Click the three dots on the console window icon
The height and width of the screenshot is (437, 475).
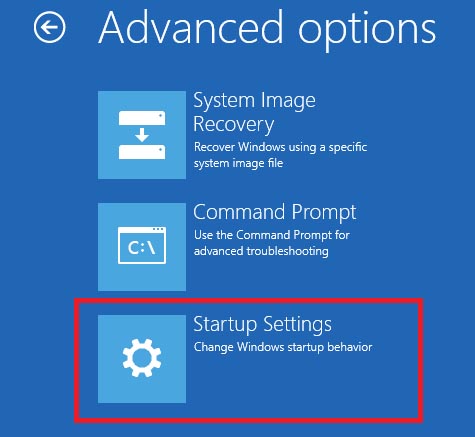click(x=158, y=229)
